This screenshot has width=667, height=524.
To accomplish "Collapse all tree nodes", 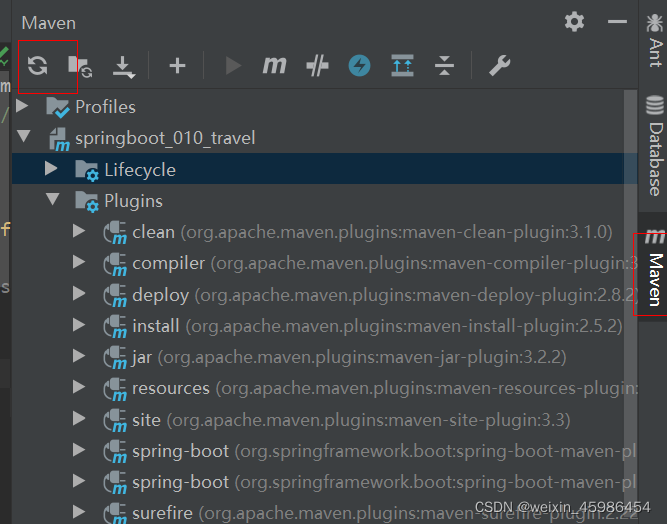I will coord(445,66).
